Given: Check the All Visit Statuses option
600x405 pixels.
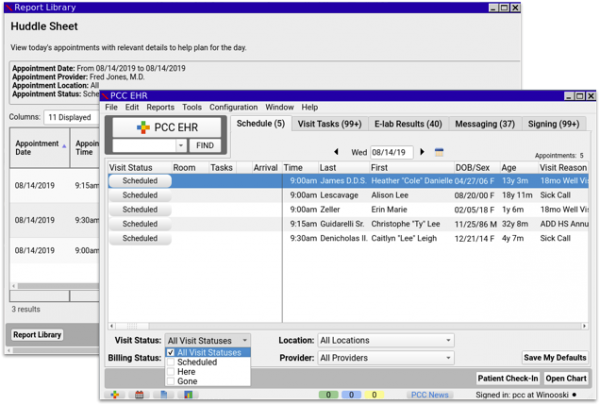Looking at the screenshot, I should pos(171,353).
